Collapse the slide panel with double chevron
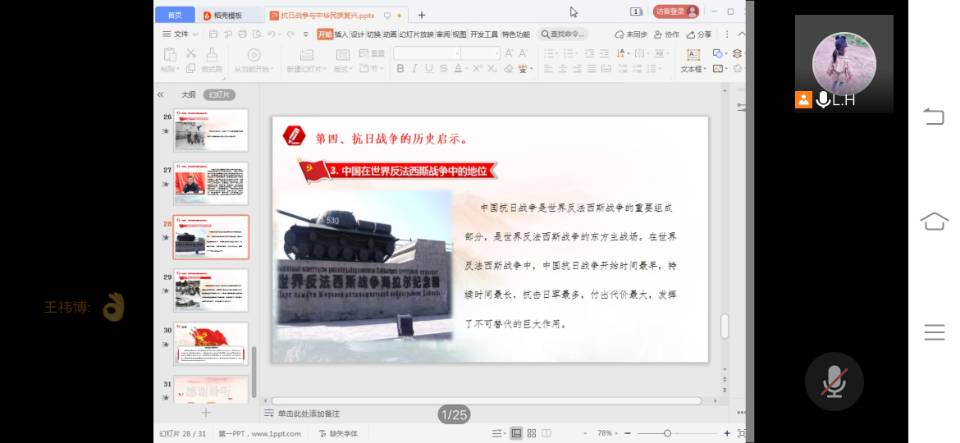Screen dimensions: 960x443 tap(161, 94)
